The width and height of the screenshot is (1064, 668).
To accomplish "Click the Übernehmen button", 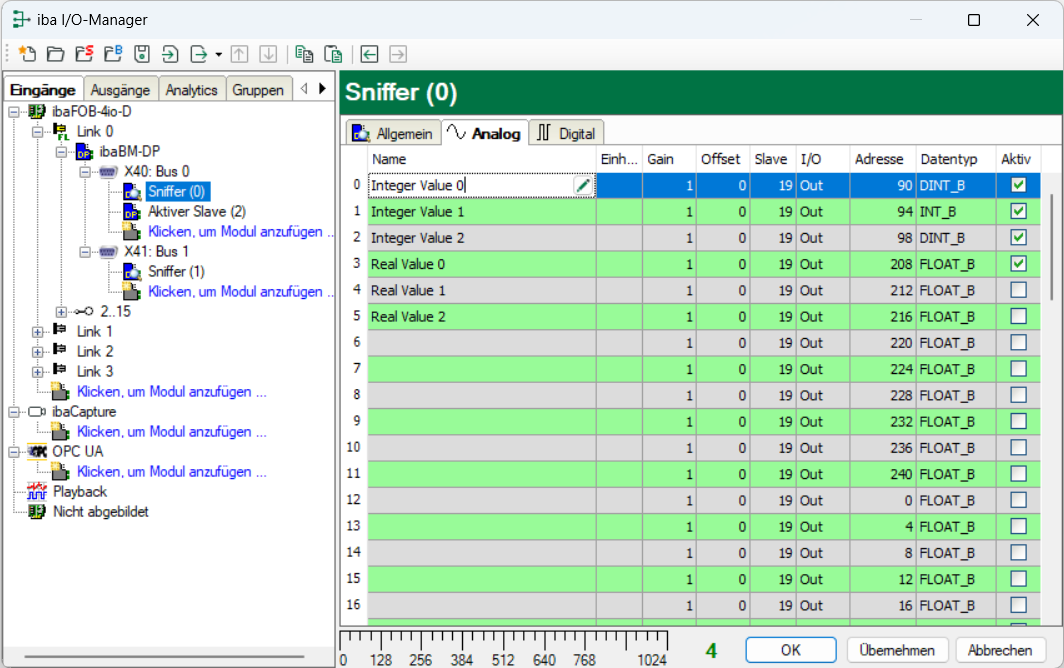I will pyautogui.click(x=896, y=650).
